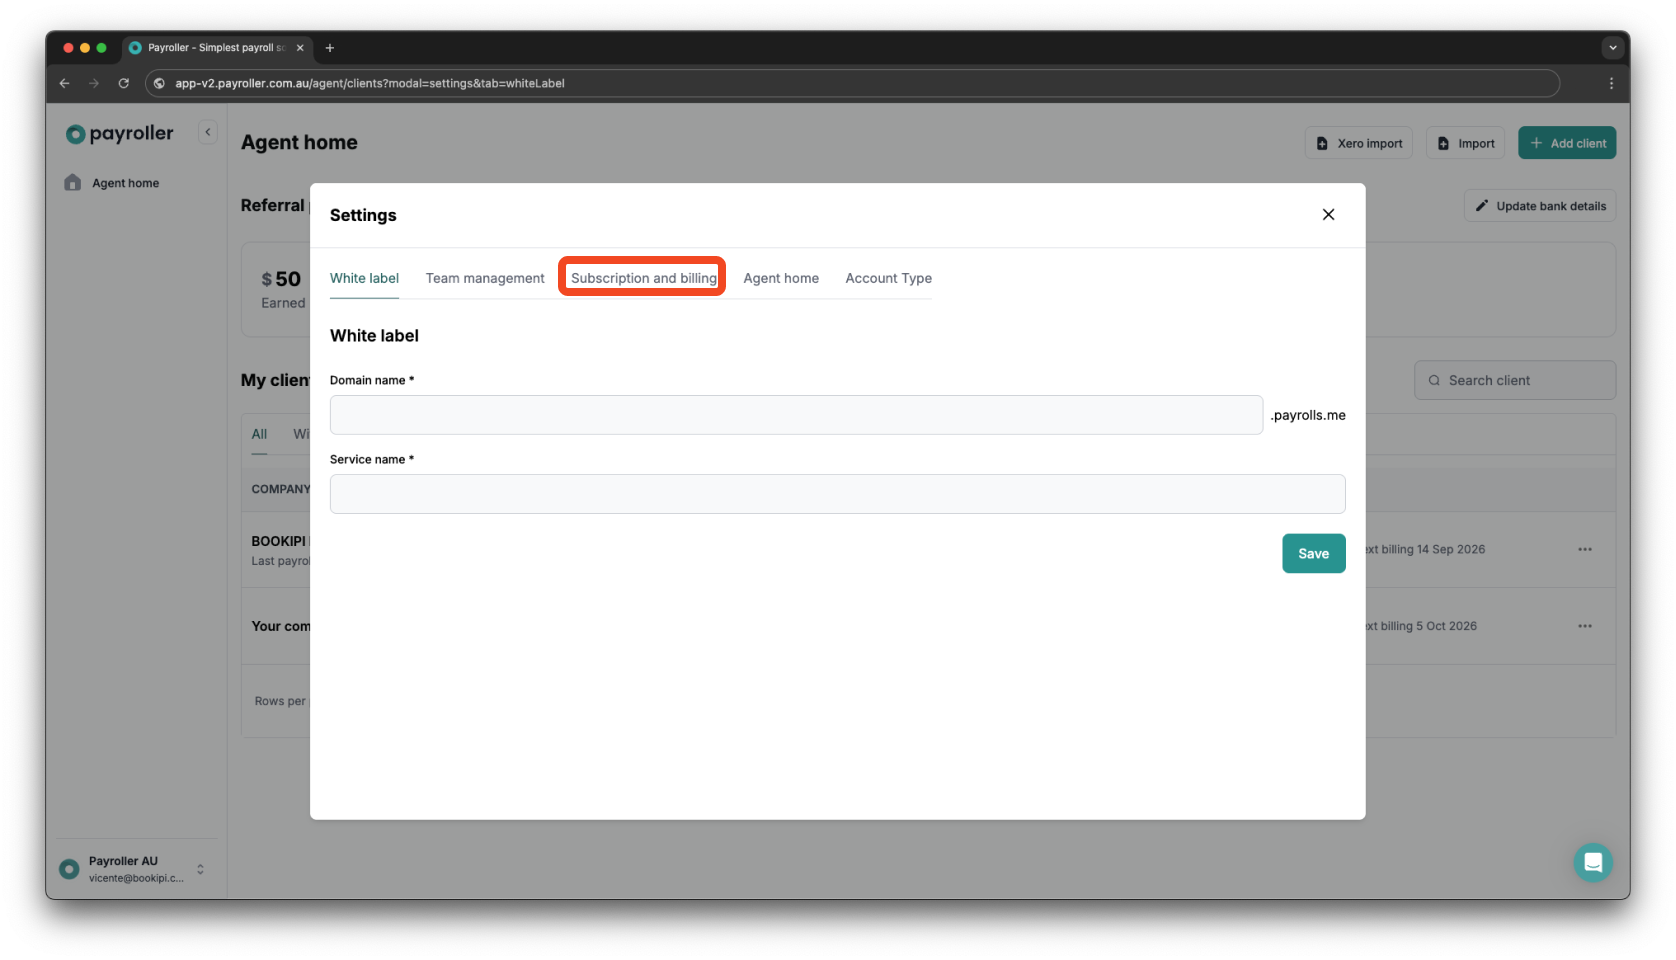
Task: Click the Save button
Action: 1313,553
